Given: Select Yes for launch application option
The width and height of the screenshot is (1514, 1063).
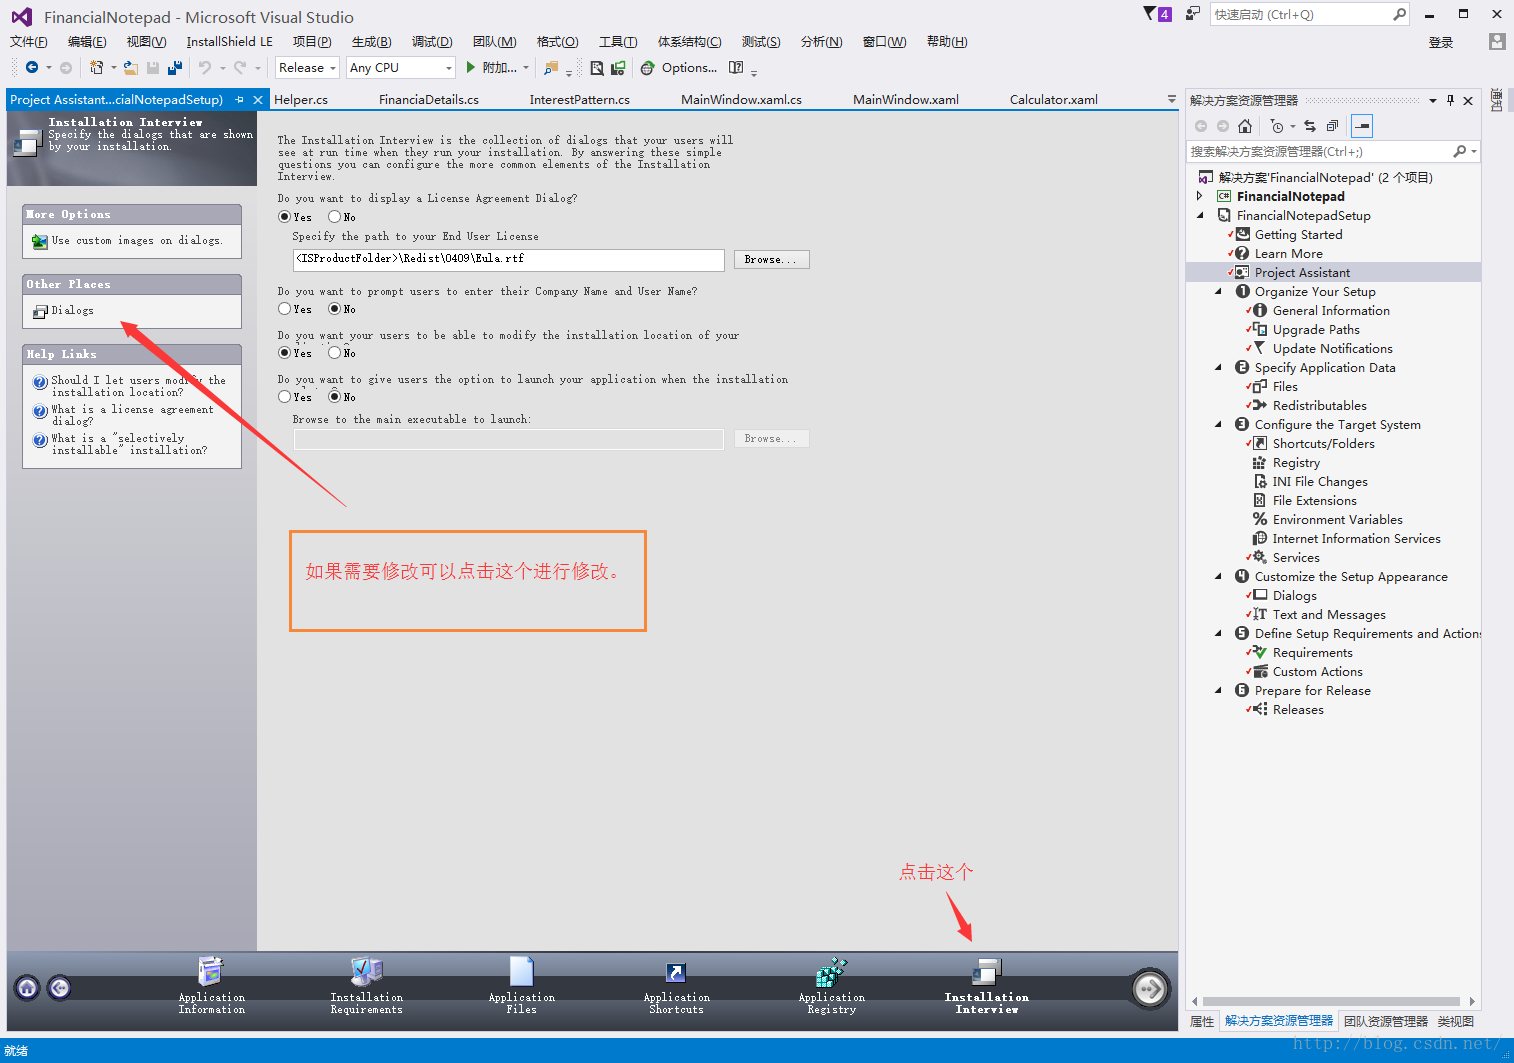Looking at the screenshot, I should pos(285,397).
